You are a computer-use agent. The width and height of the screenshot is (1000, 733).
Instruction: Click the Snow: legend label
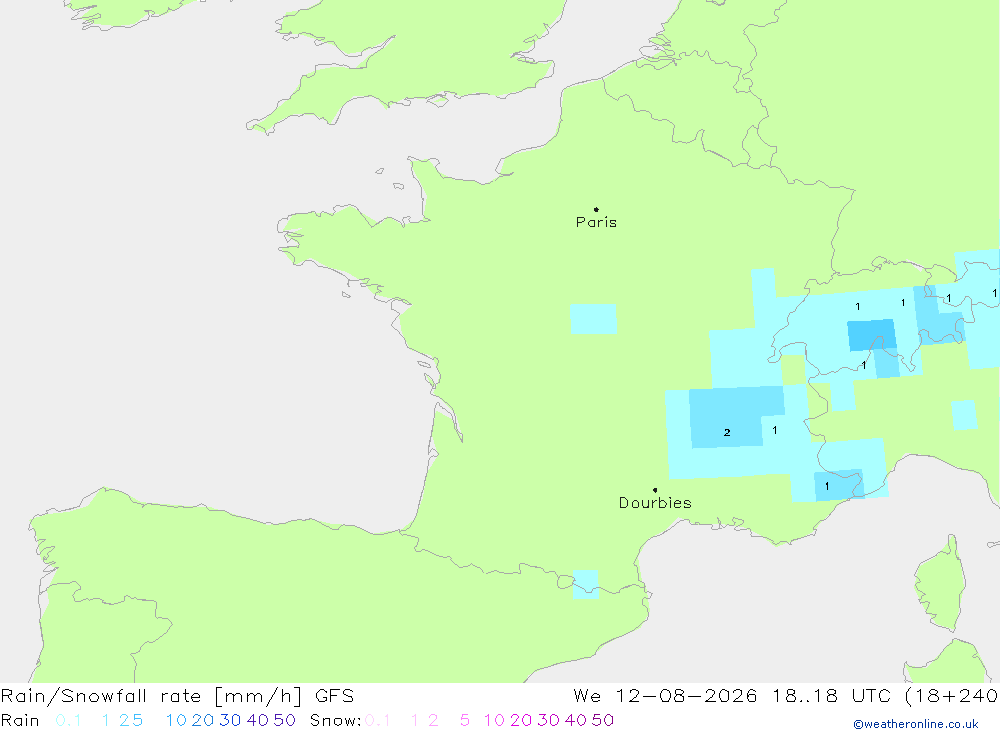335,720
